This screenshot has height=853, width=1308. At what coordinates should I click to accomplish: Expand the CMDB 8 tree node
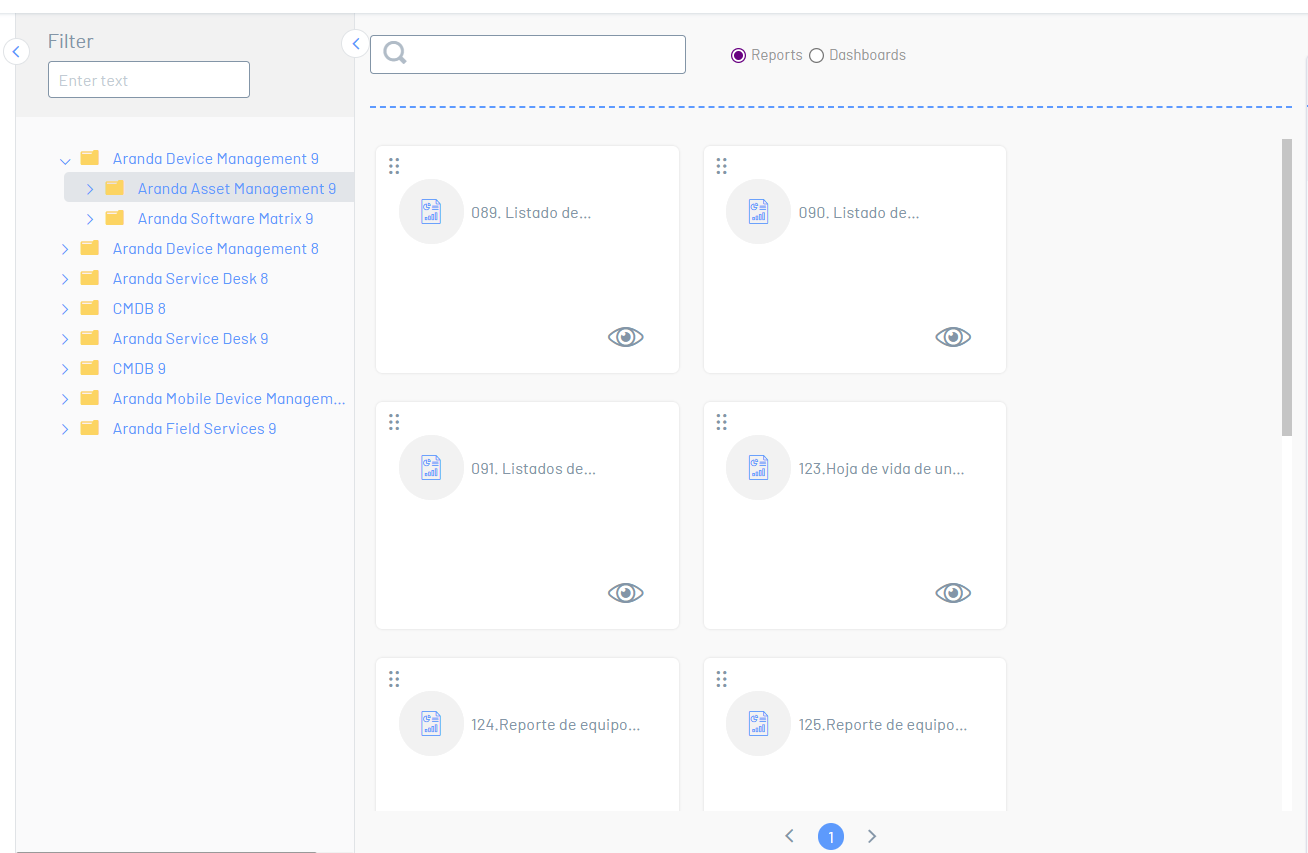(65, 309)
